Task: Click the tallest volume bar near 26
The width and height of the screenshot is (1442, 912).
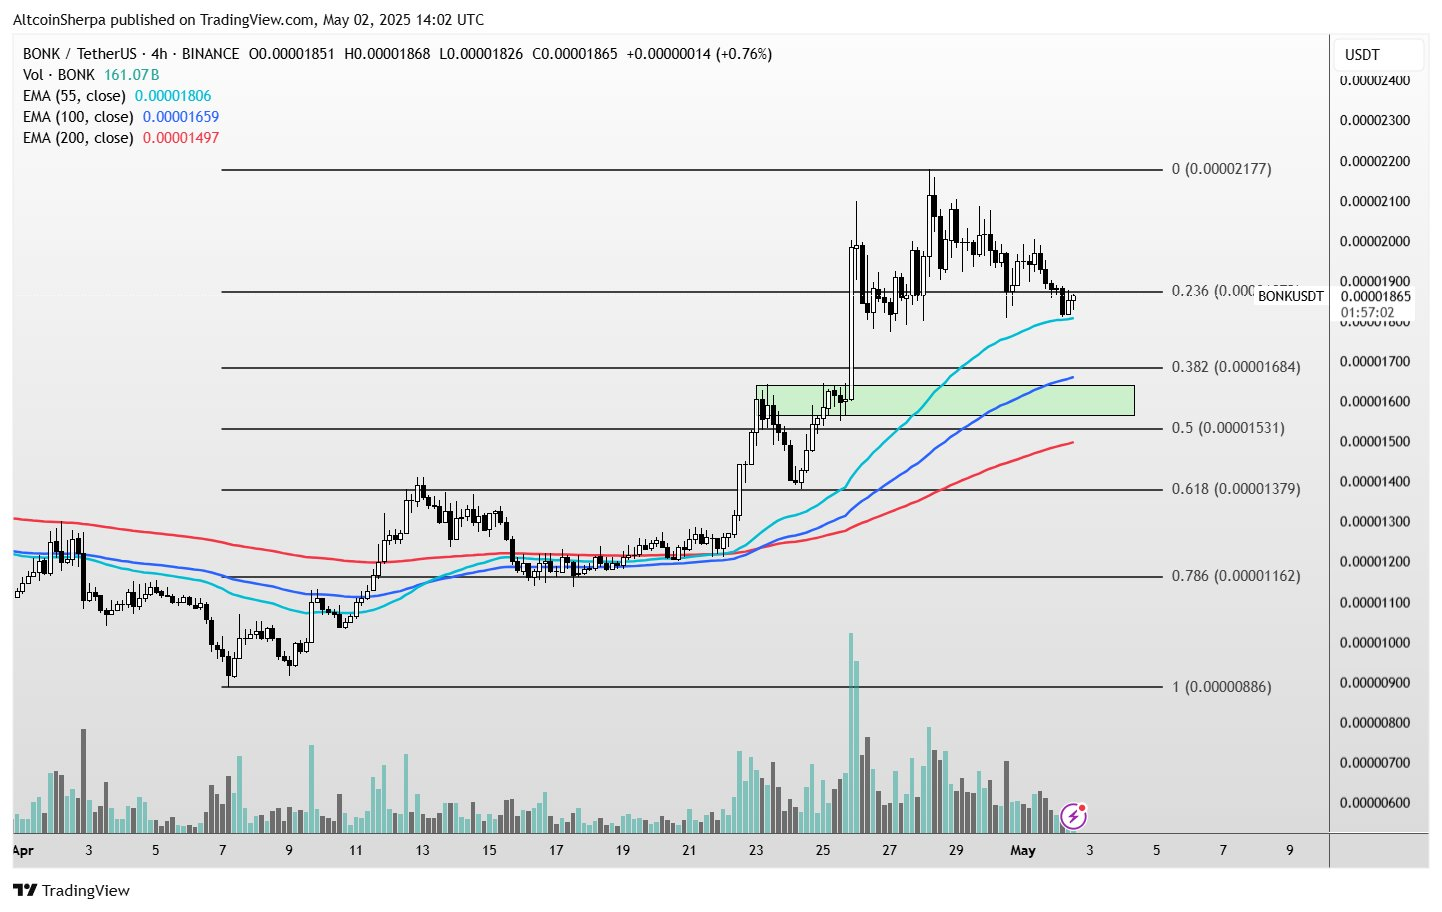Action: tap(851, 733)
